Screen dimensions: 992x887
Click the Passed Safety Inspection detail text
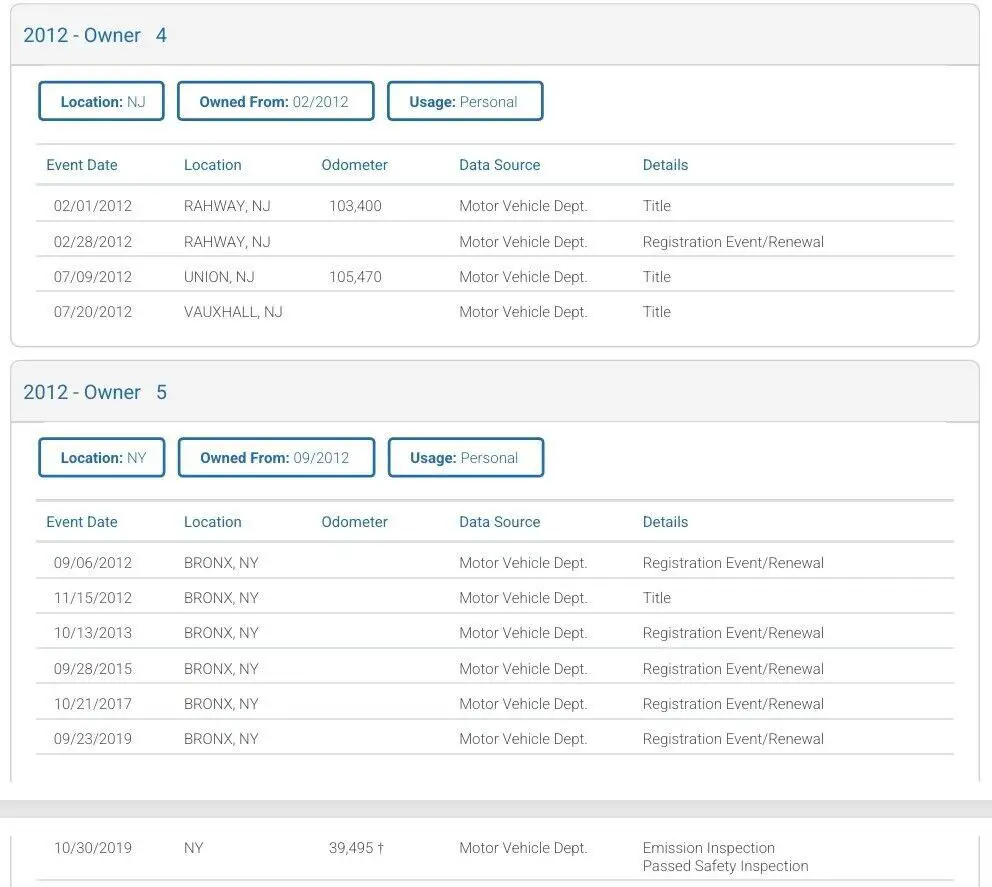tap(725, 866)
